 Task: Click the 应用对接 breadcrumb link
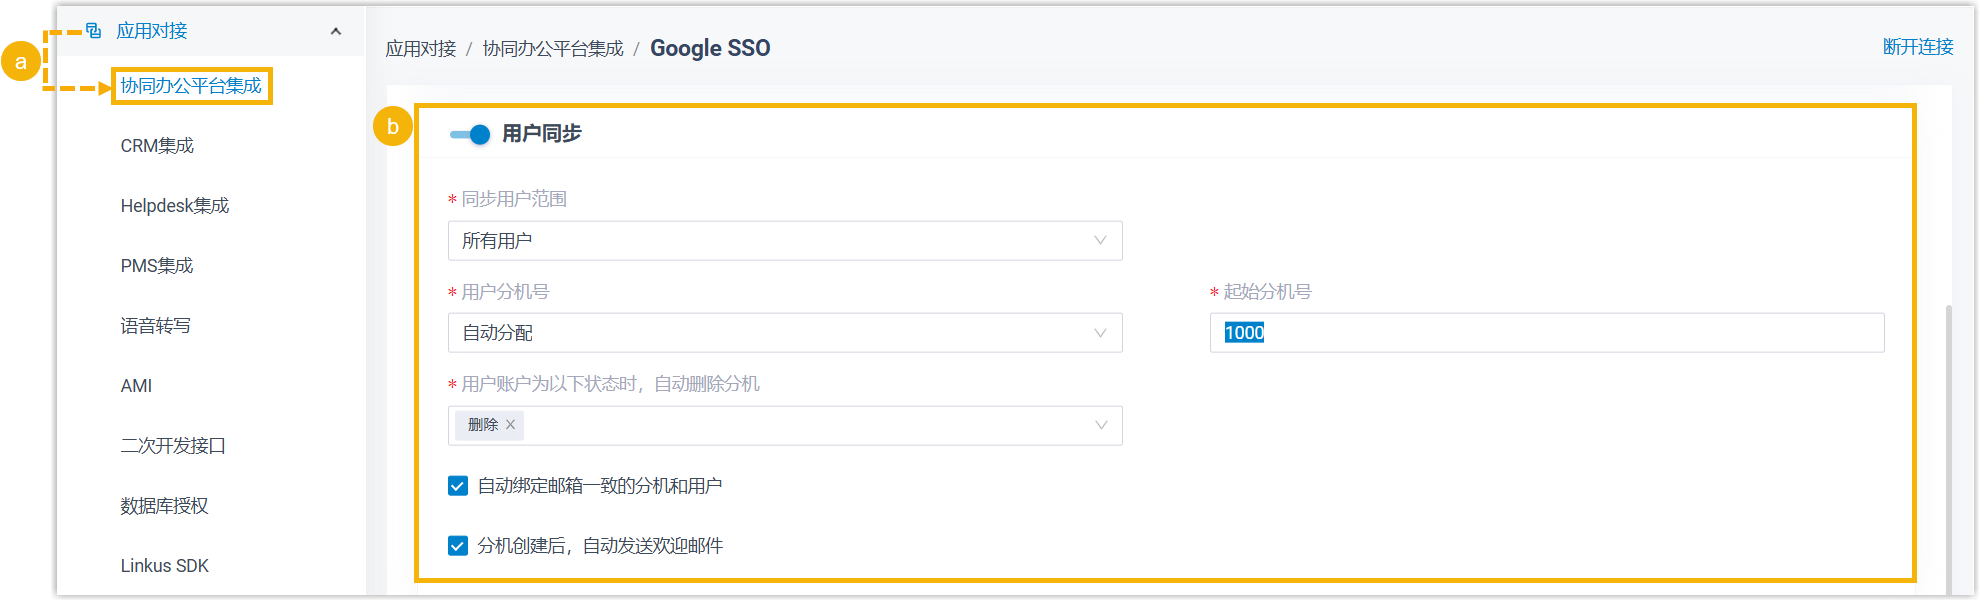pyautogui.click(x=421, y=49)
